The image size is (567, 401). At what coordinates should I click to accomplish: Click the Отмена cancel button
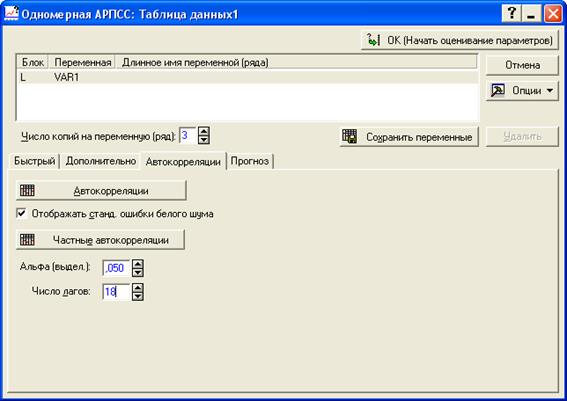tap(522, 65)
